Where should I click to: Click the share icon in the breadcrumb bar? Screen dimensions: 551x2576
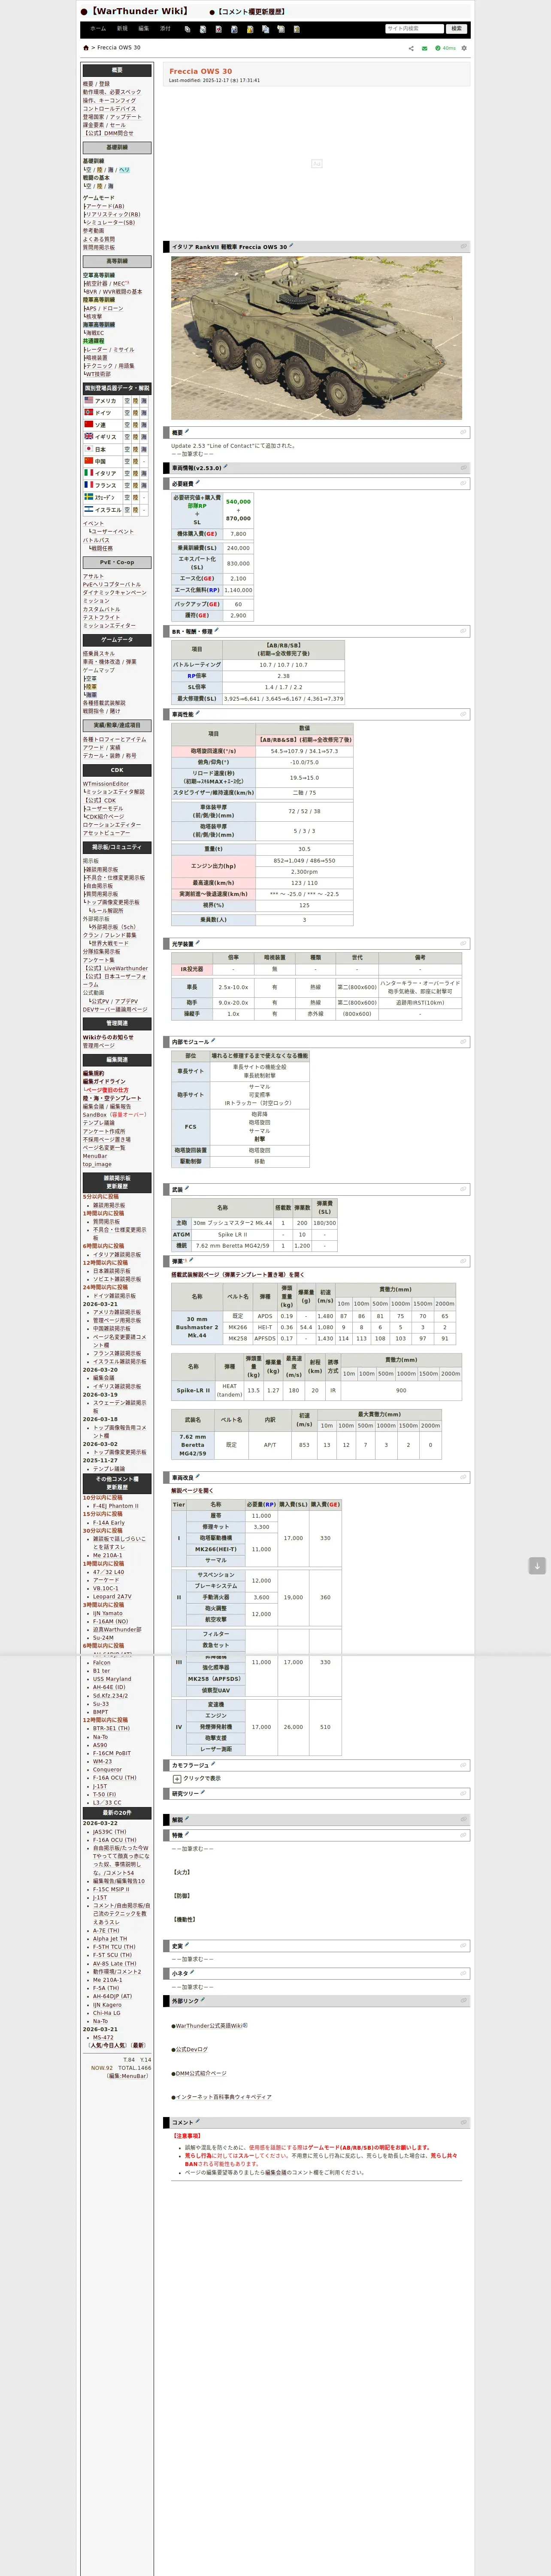point(411,48)
